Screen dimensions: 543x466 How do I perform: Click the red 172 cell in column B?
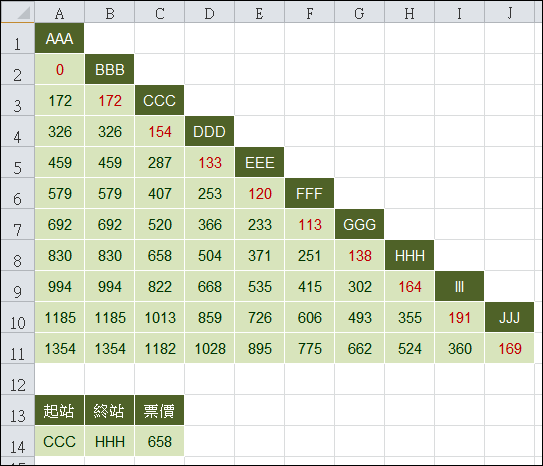(109, 100)
